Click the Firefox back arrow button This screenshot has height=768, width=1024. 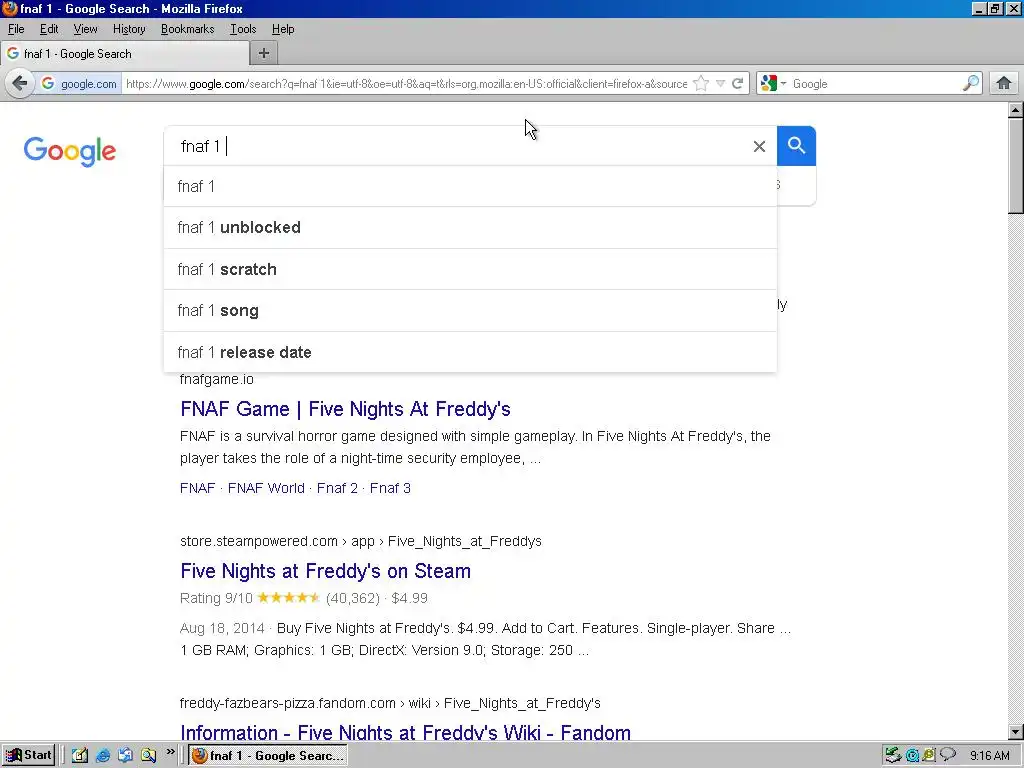[x=20, y=84]
